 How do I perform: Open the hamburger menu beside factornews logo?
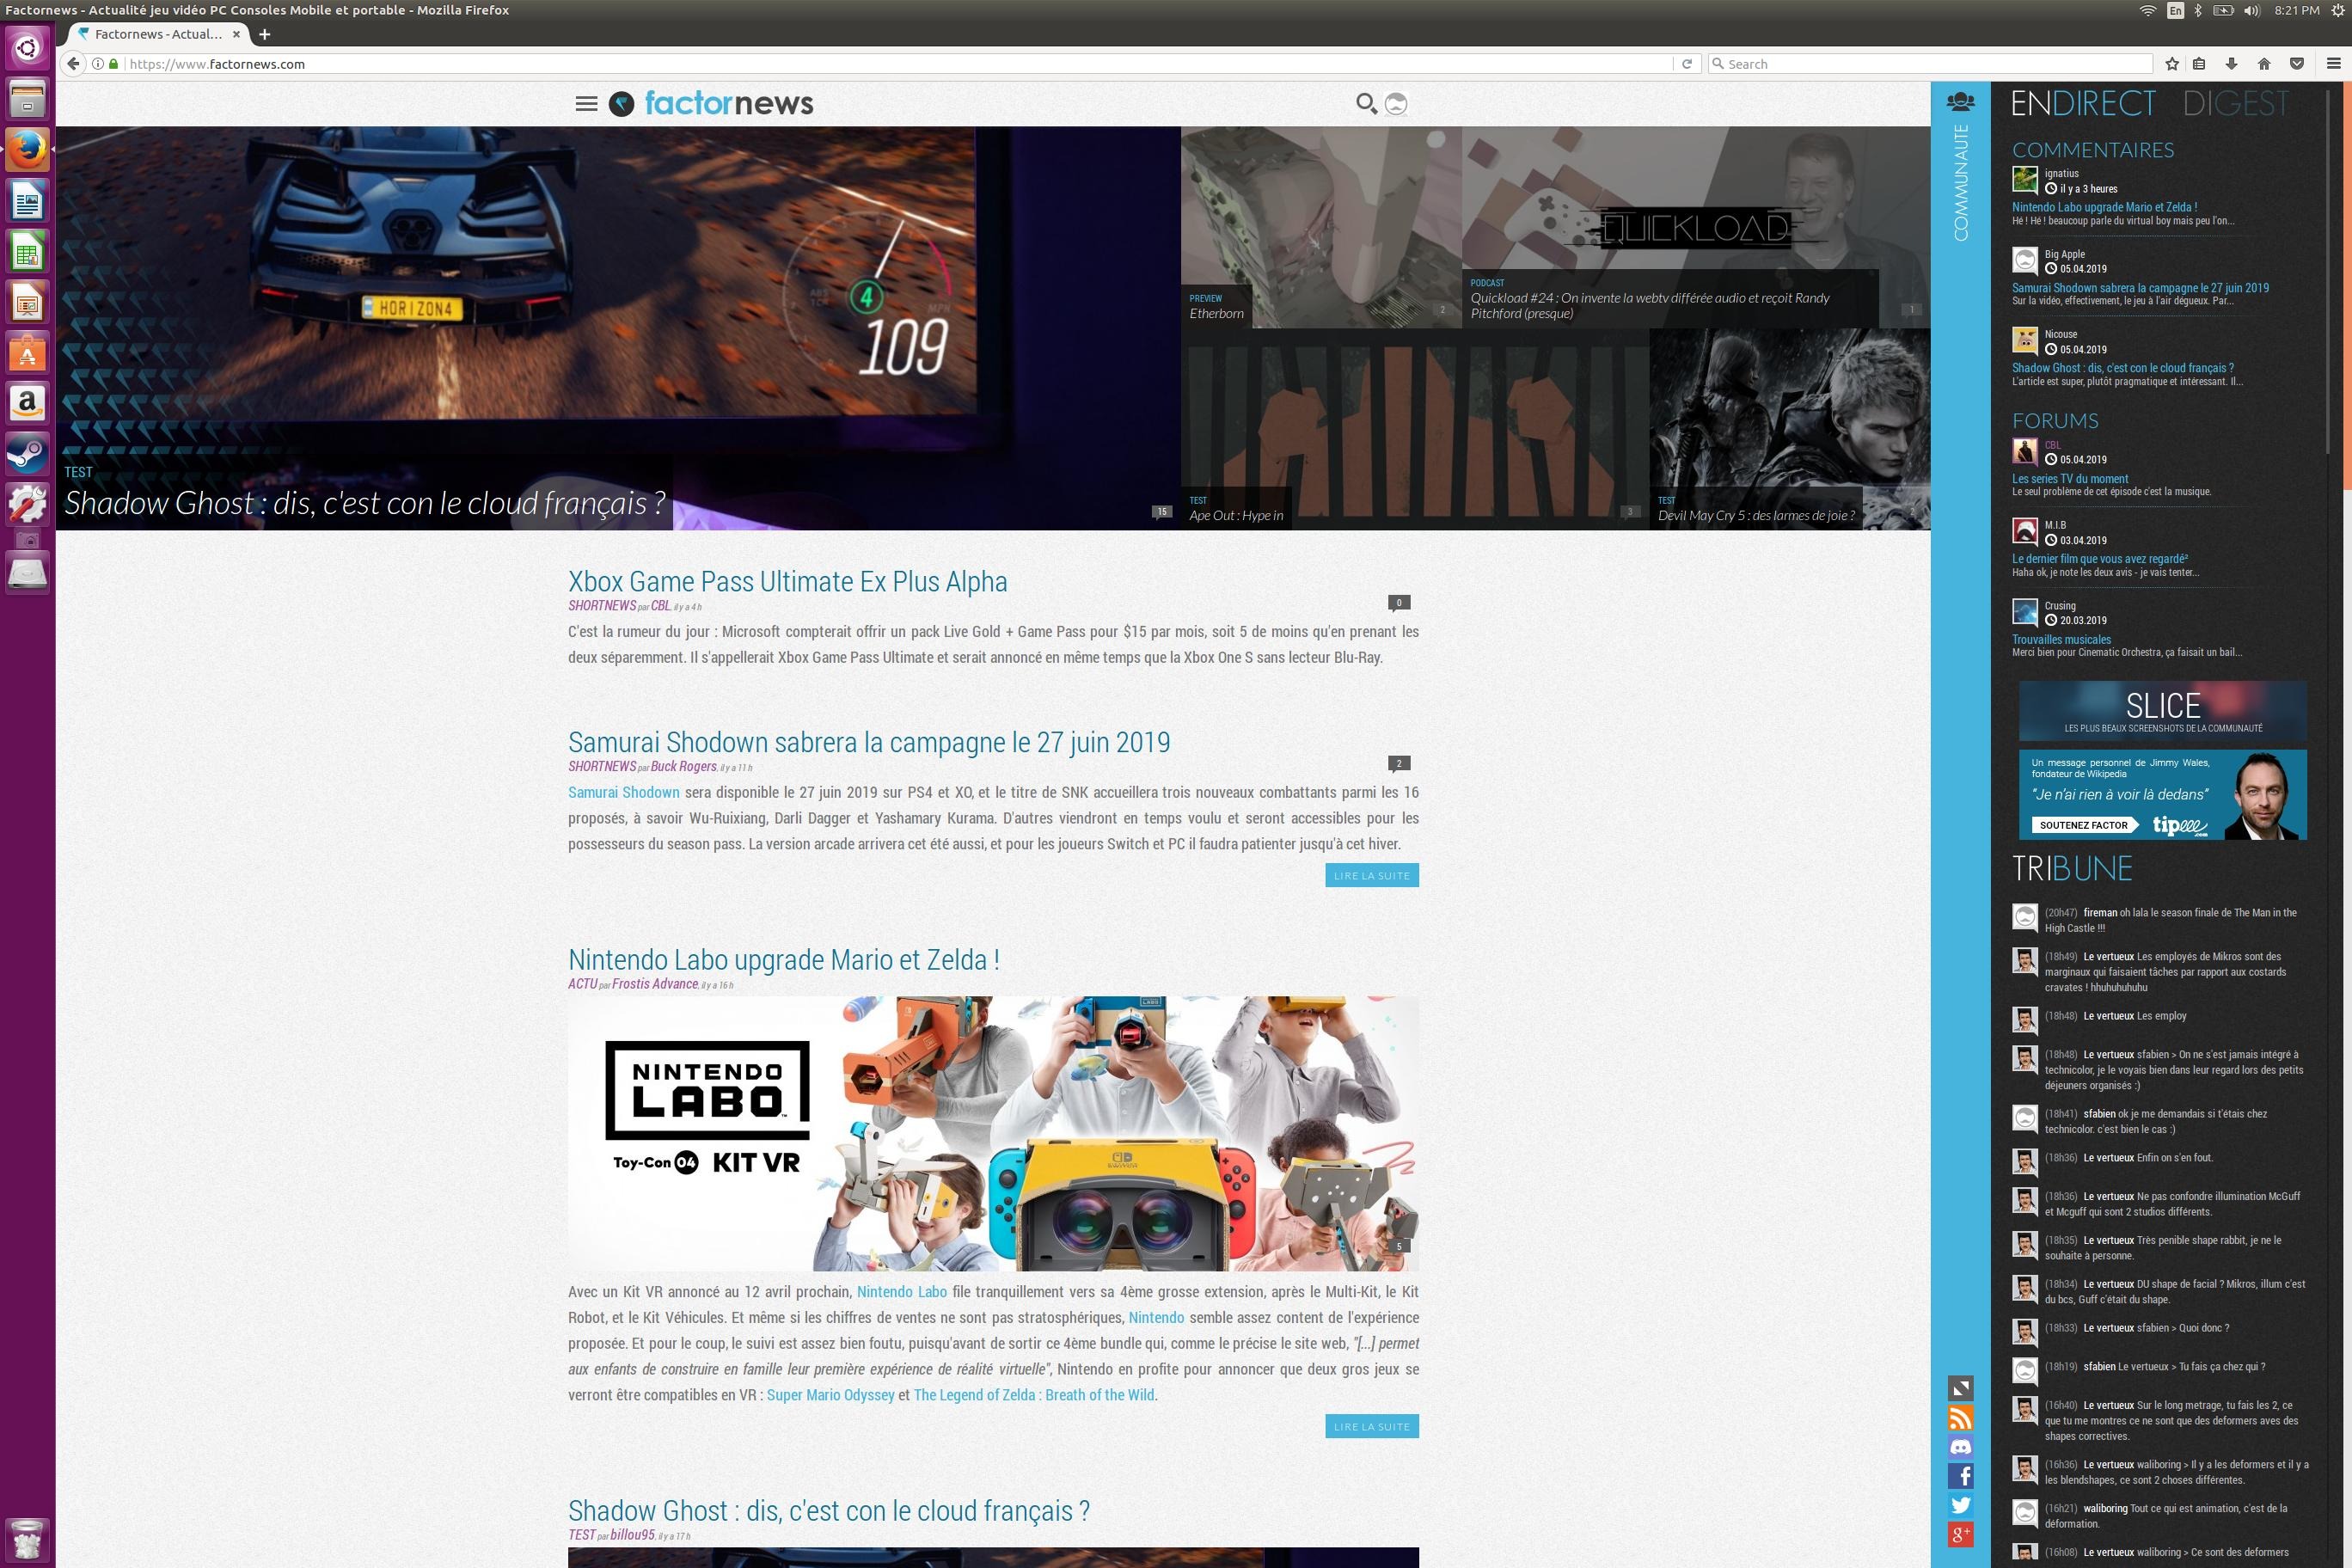point(586,103)
